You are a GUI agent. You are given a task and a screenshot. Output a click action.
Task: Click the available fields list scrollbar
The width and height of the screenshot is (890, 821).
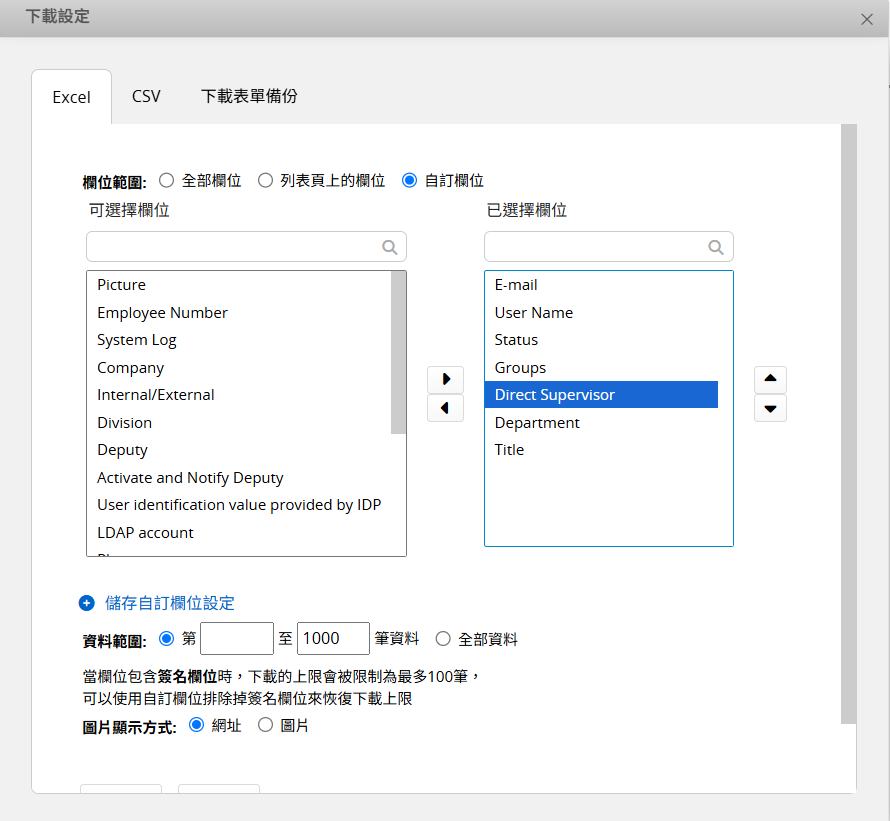[398, 353]
